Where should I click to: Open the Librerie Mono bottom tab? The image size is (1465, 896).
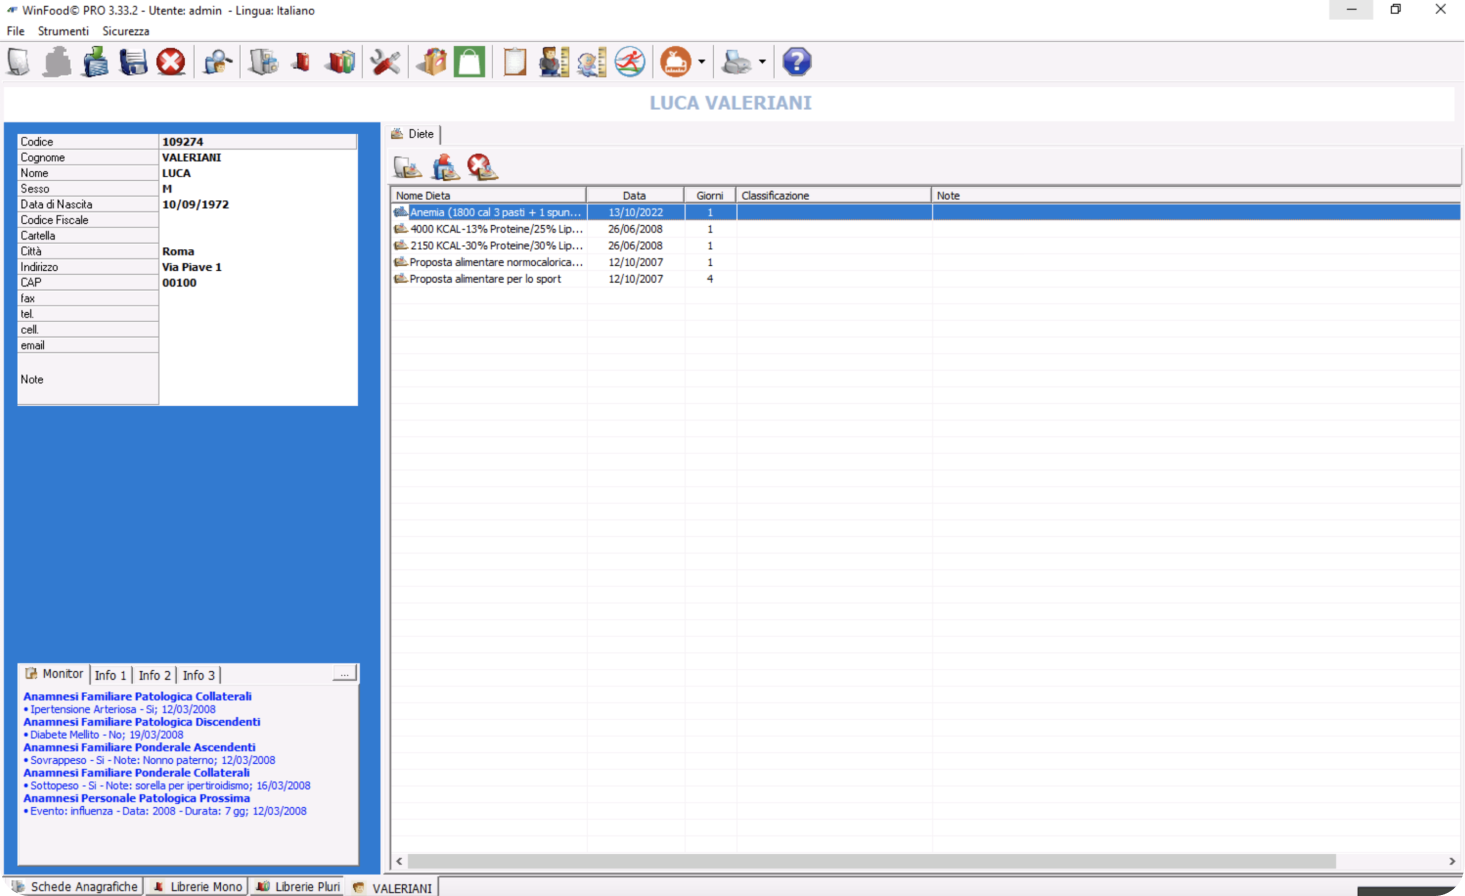(197, 887)
